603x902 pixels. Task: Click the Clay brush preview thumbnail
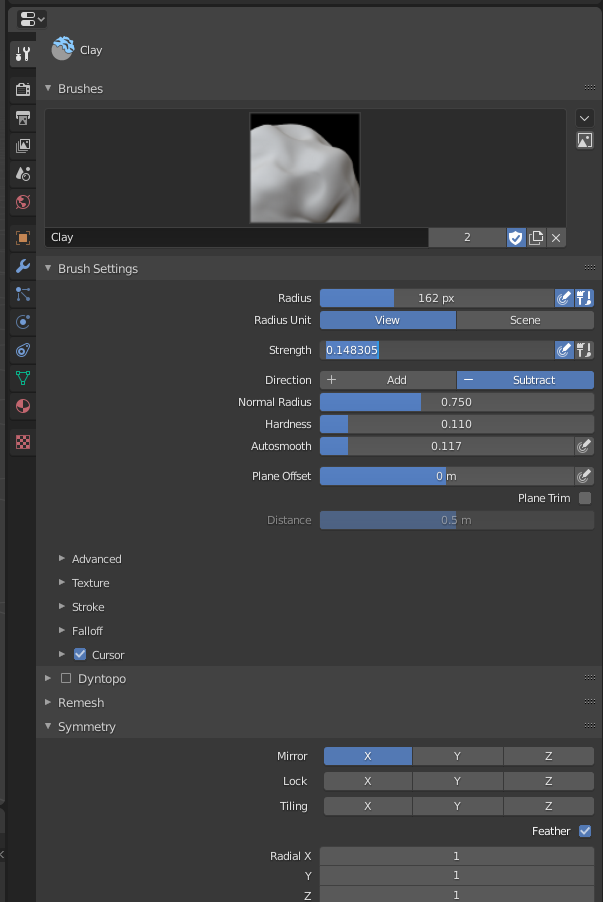tap(305, 167)
